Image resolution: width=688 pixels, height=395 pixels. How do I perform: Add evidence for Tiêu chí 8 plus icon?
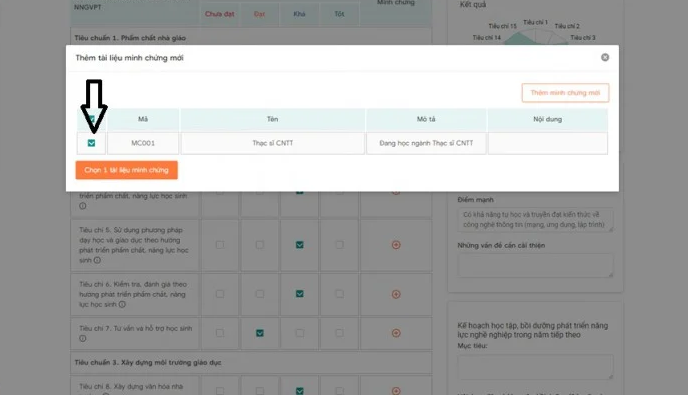coord(396,391)
